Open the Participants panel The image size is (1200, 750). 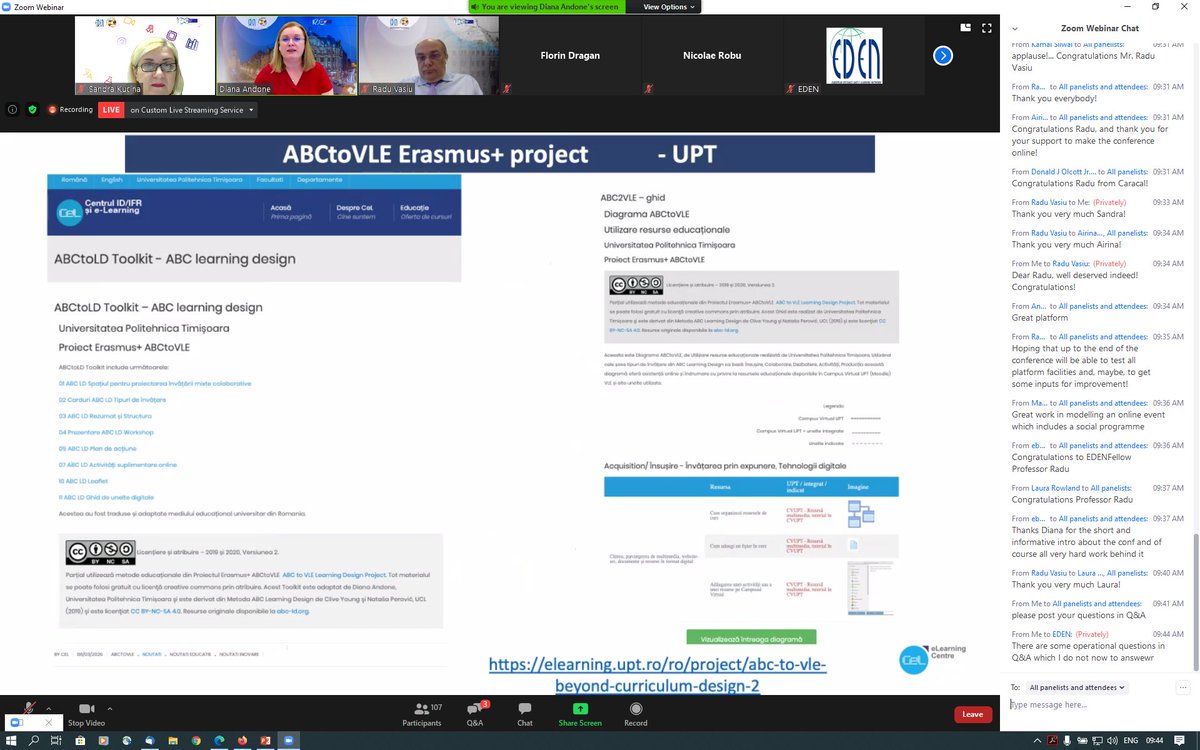(x=422, y=714)
